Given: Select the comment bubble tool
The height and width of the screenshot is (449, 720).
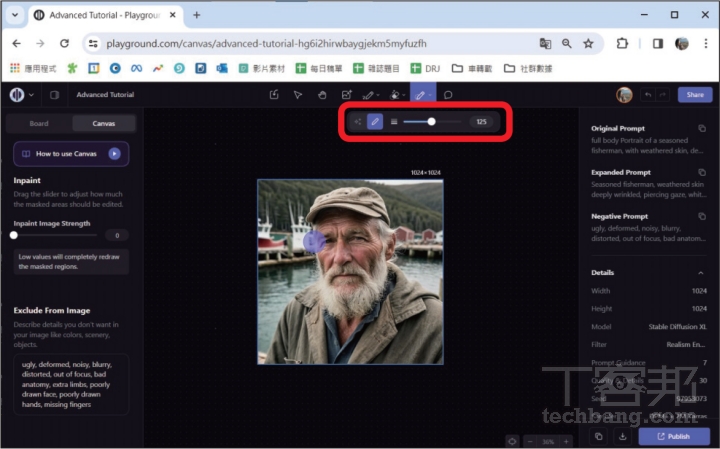Looking at the screenshot, I should [x=448, y=95].
